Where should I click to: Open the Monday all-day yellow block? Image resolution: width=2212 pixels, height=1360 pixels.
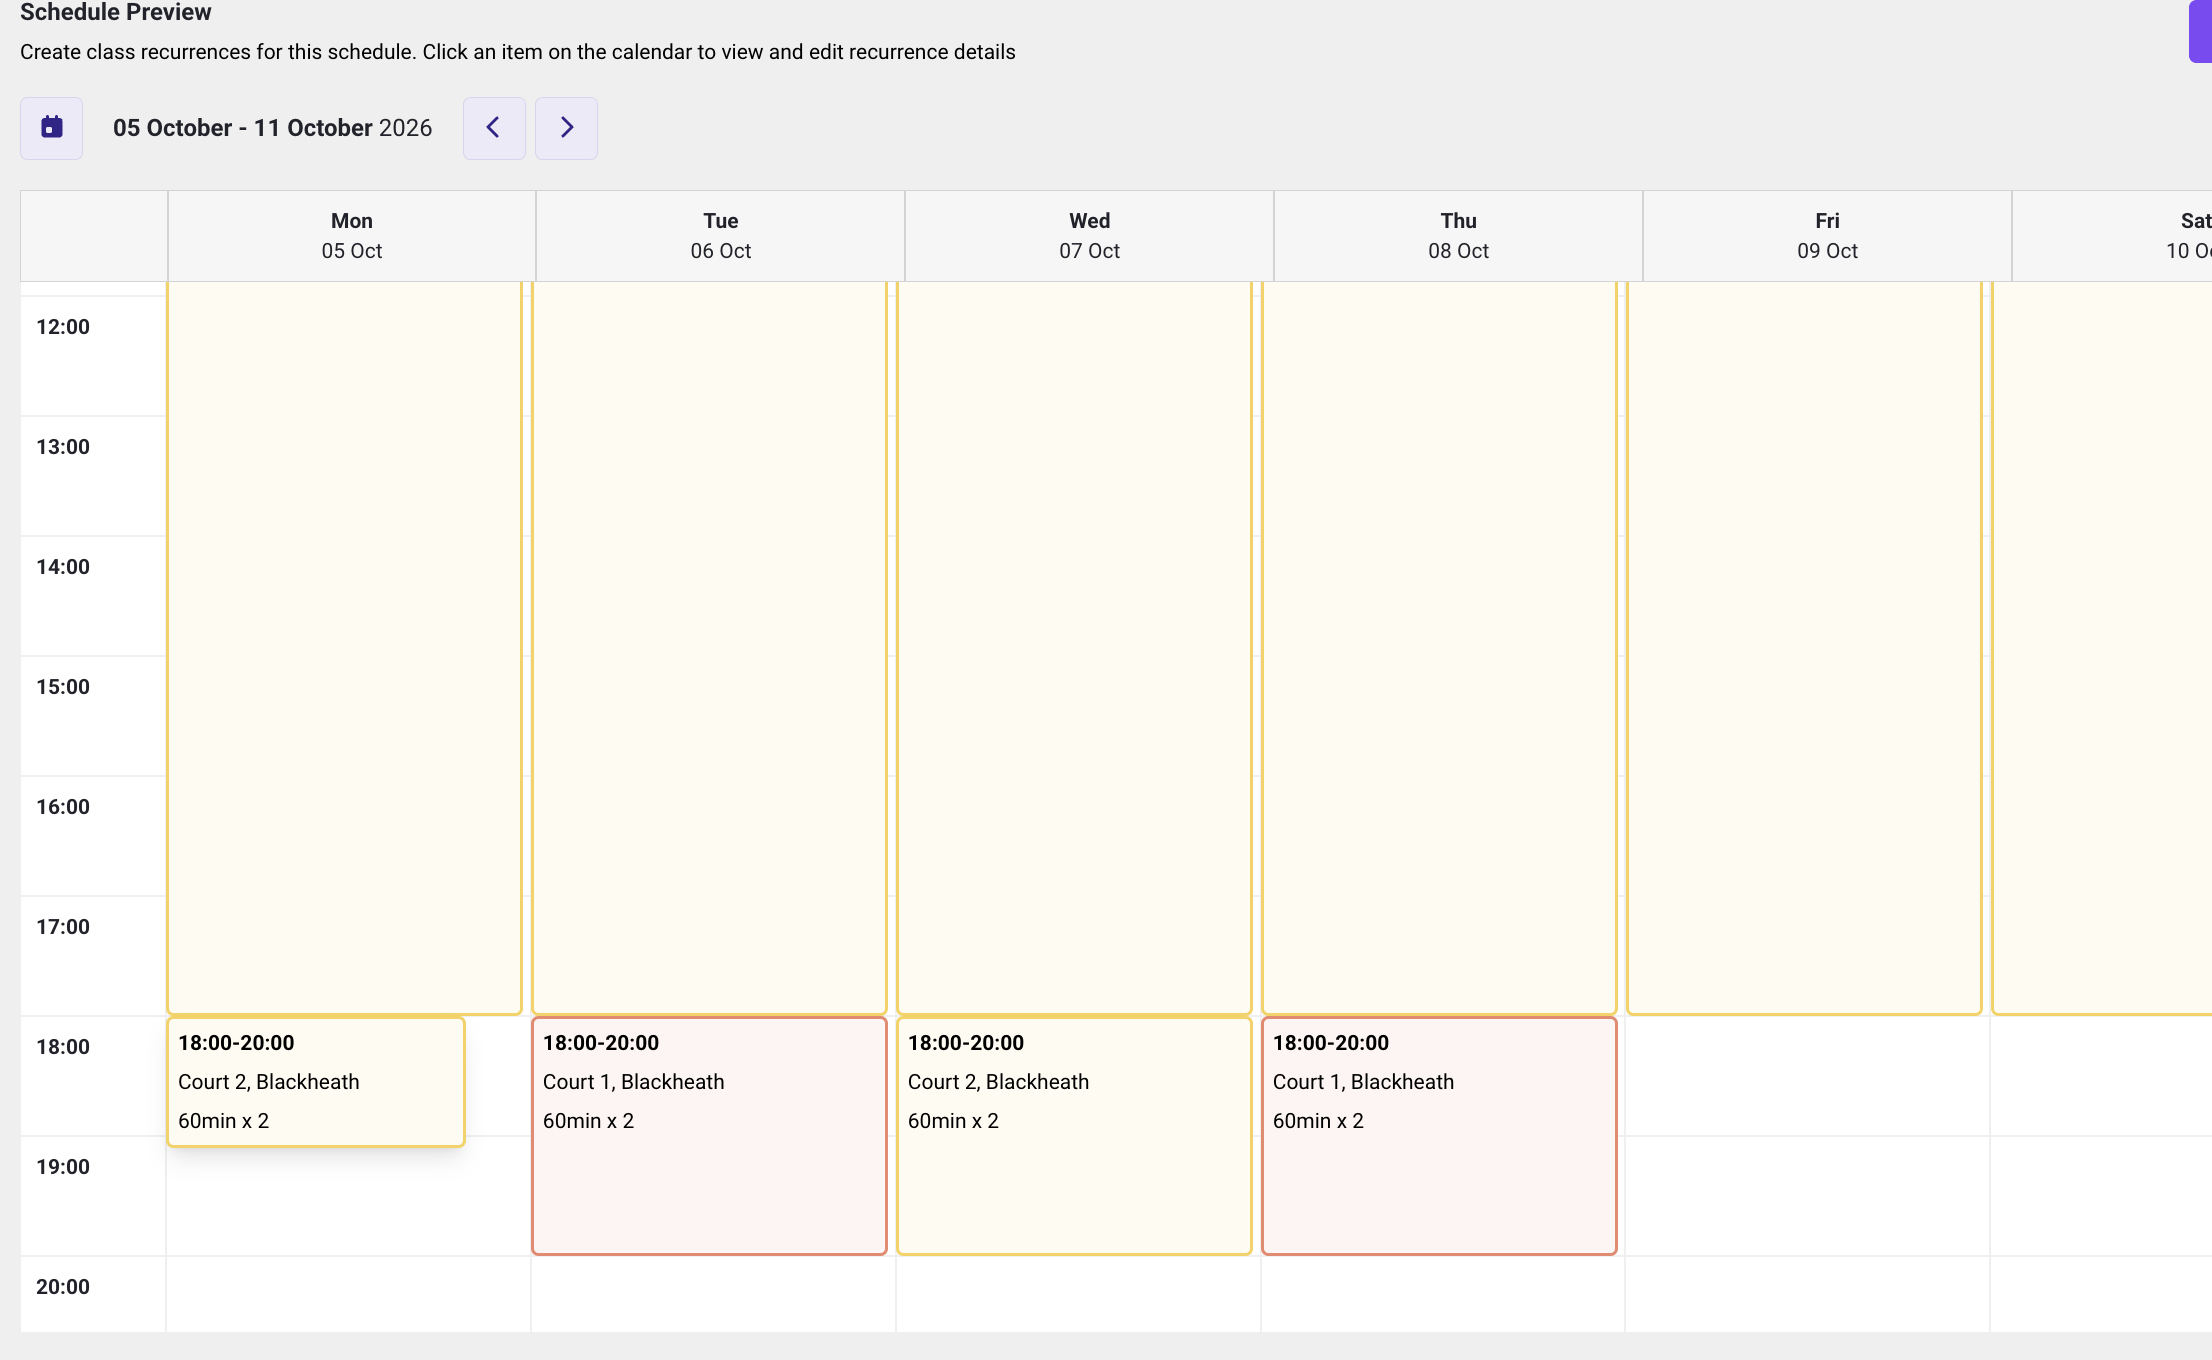click(344, 648)
